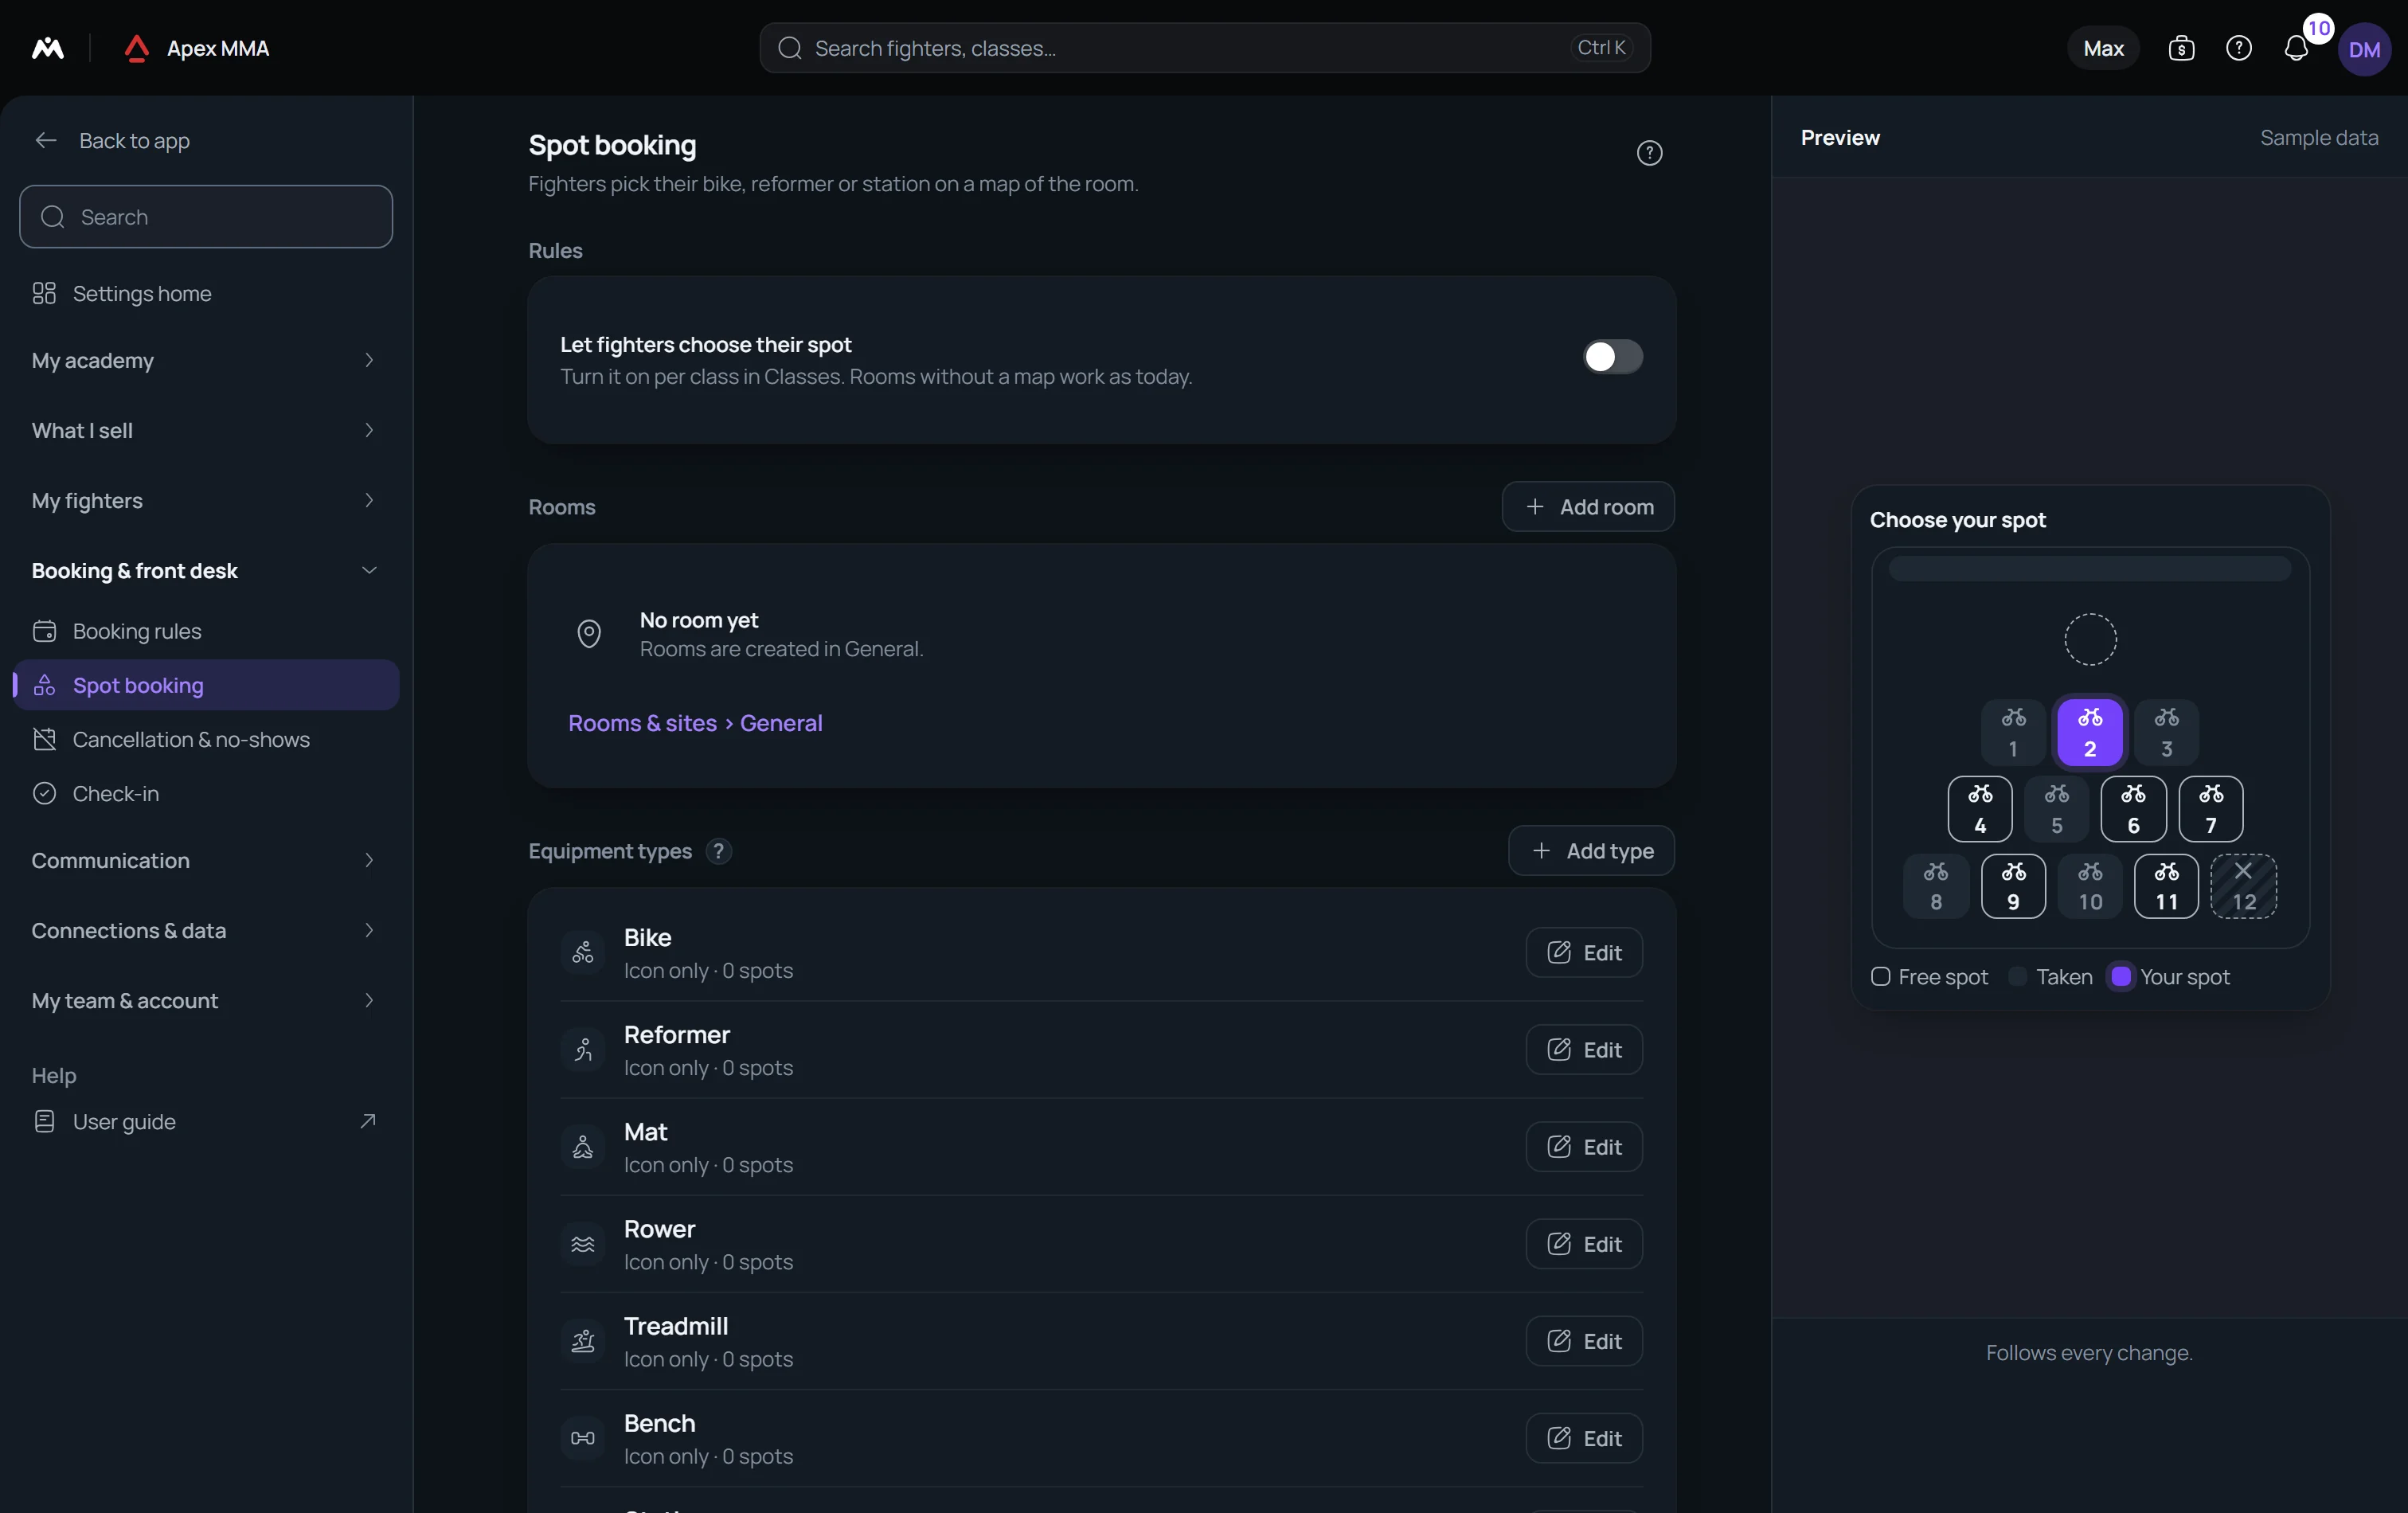
Task: Click the location pin icon beside No room yet
Action: pos(589,633)
